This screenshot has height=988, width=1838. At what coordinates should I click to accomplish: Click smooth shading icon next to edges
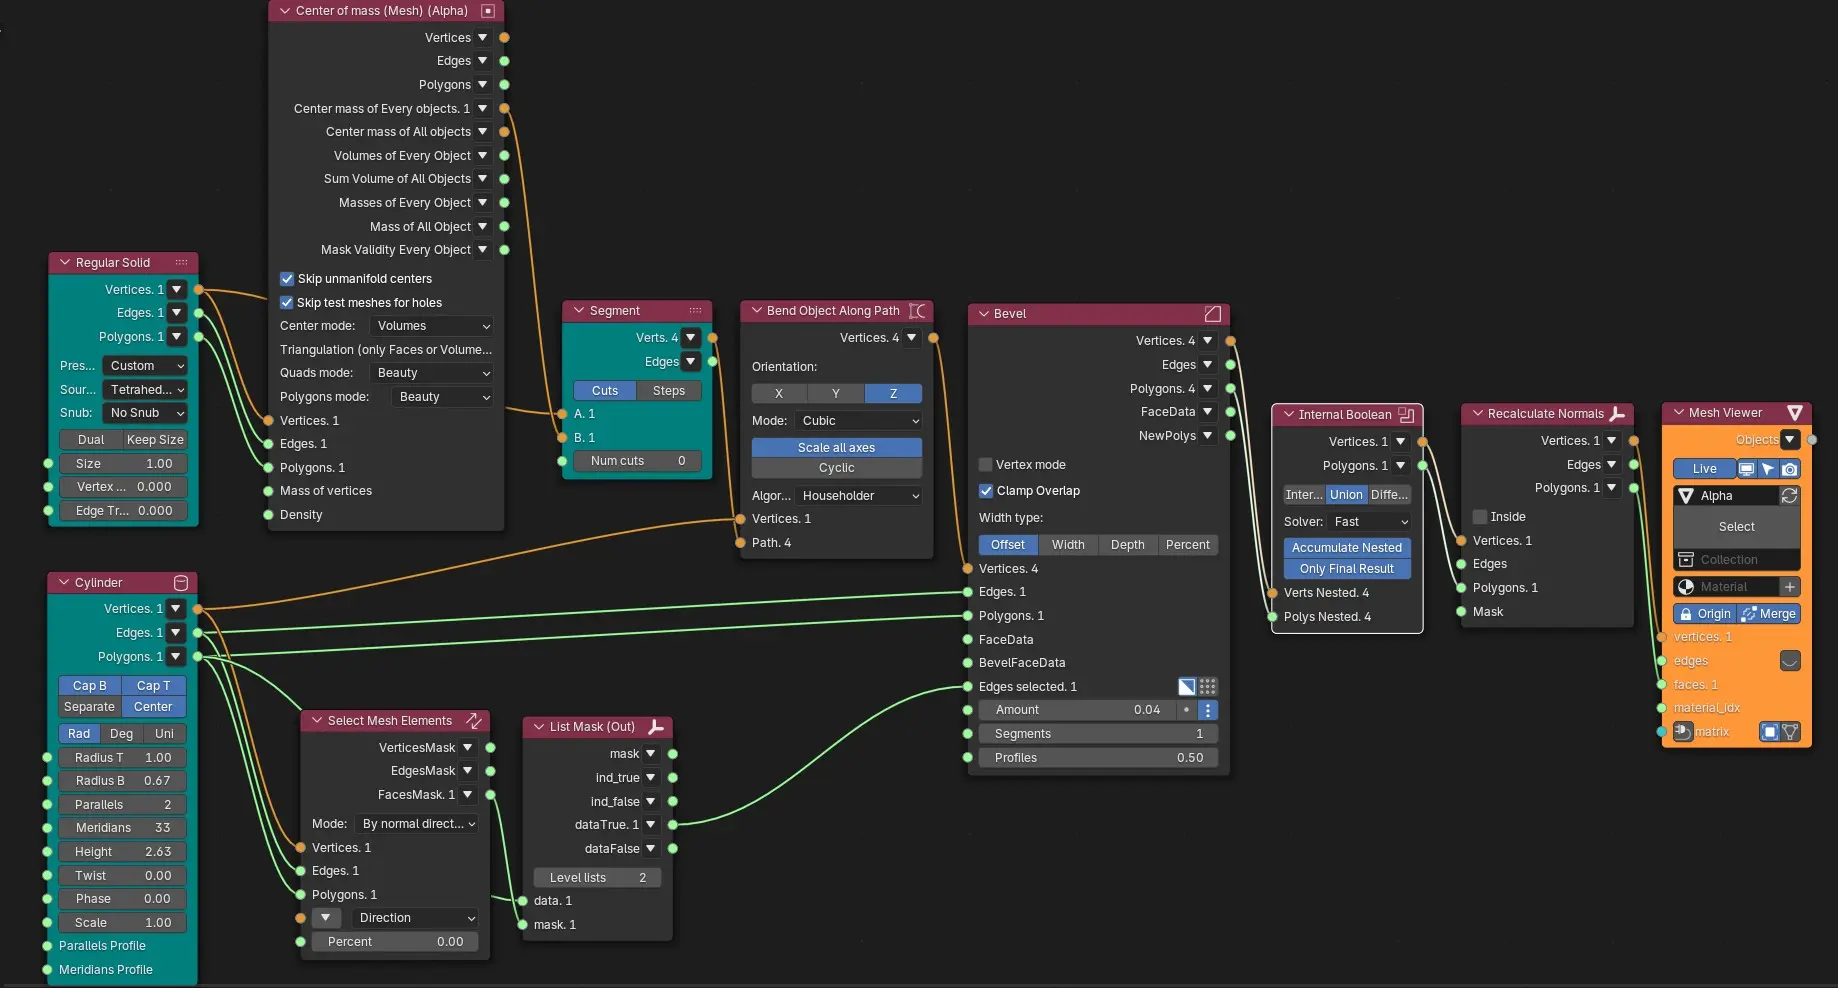pos(1790,661)
